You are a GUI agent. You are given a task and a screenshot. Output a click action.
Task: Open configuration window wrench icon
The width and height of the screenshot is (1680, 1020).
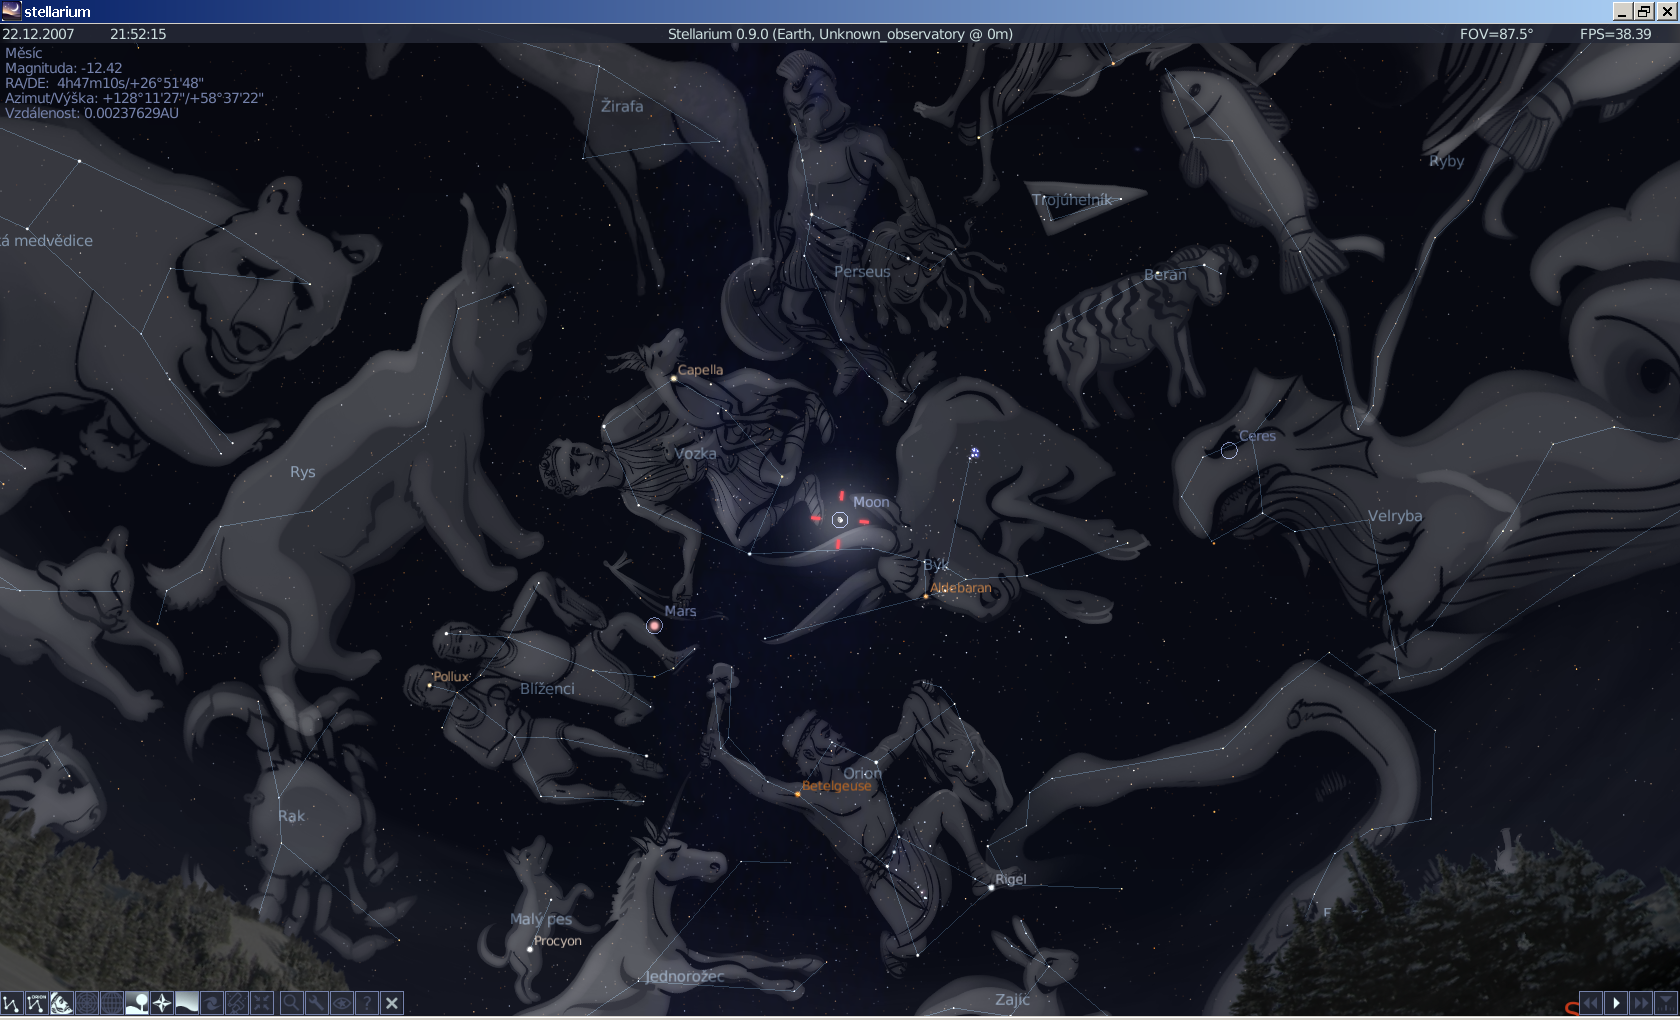pos(316,1003)
